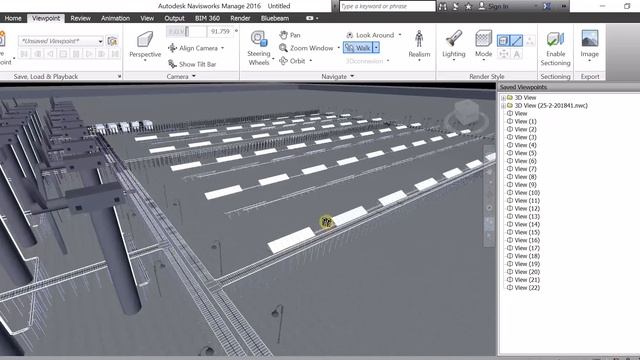This screenshot has width=640, height=360.
Task: Open the Render ribbon tab
Action: point(240,18)
